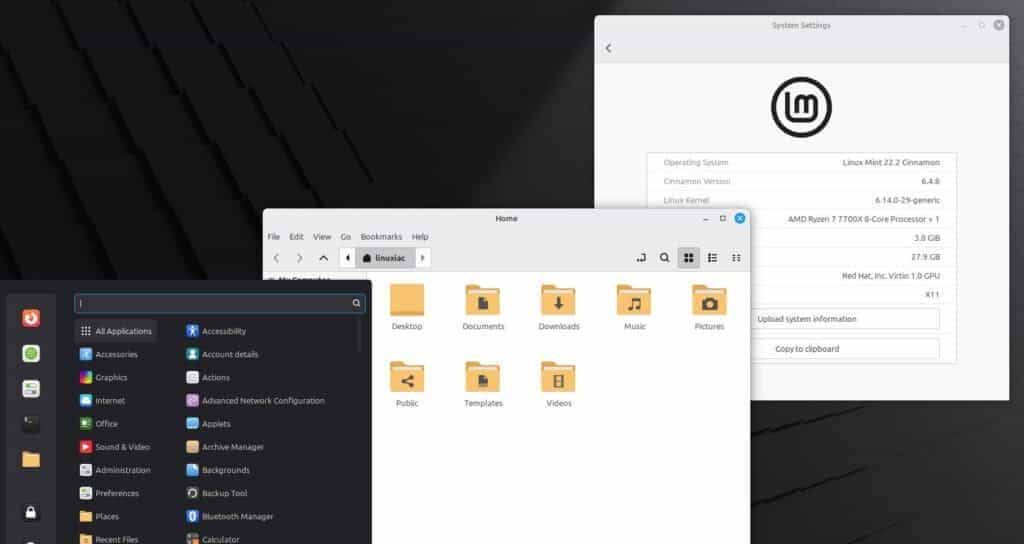
Task: Select the linuxiac path bar button
Action: click(386, 258)
